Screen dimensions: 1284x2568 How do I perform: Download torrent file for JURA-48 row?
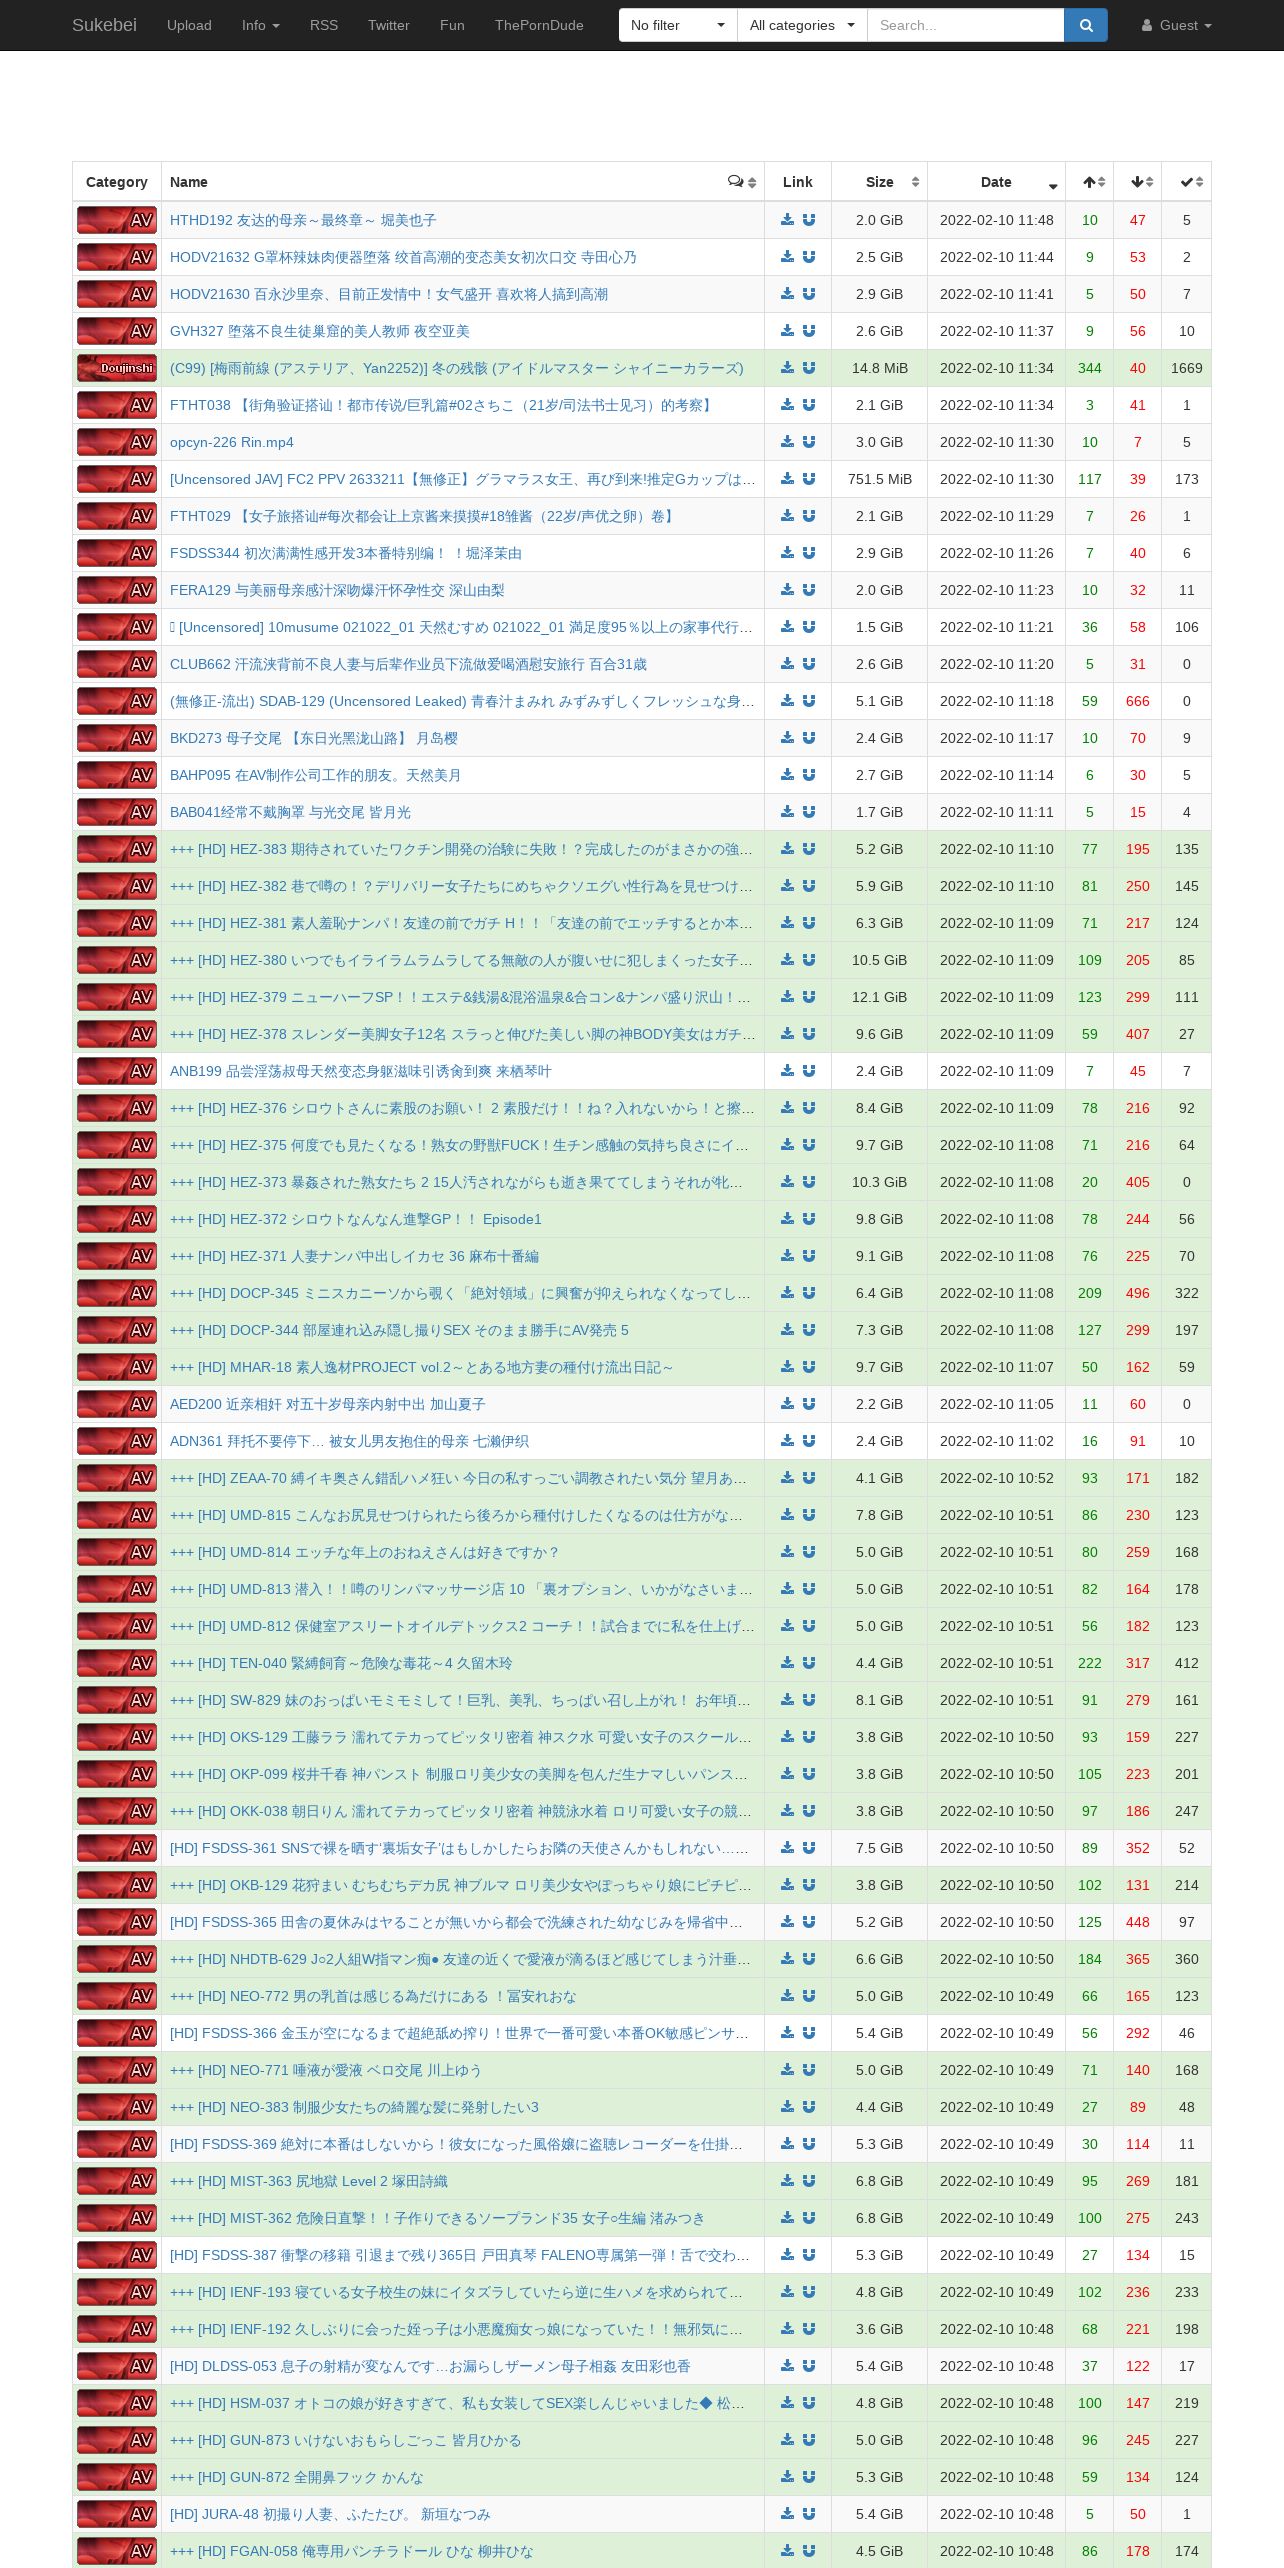pos(787,2514)
